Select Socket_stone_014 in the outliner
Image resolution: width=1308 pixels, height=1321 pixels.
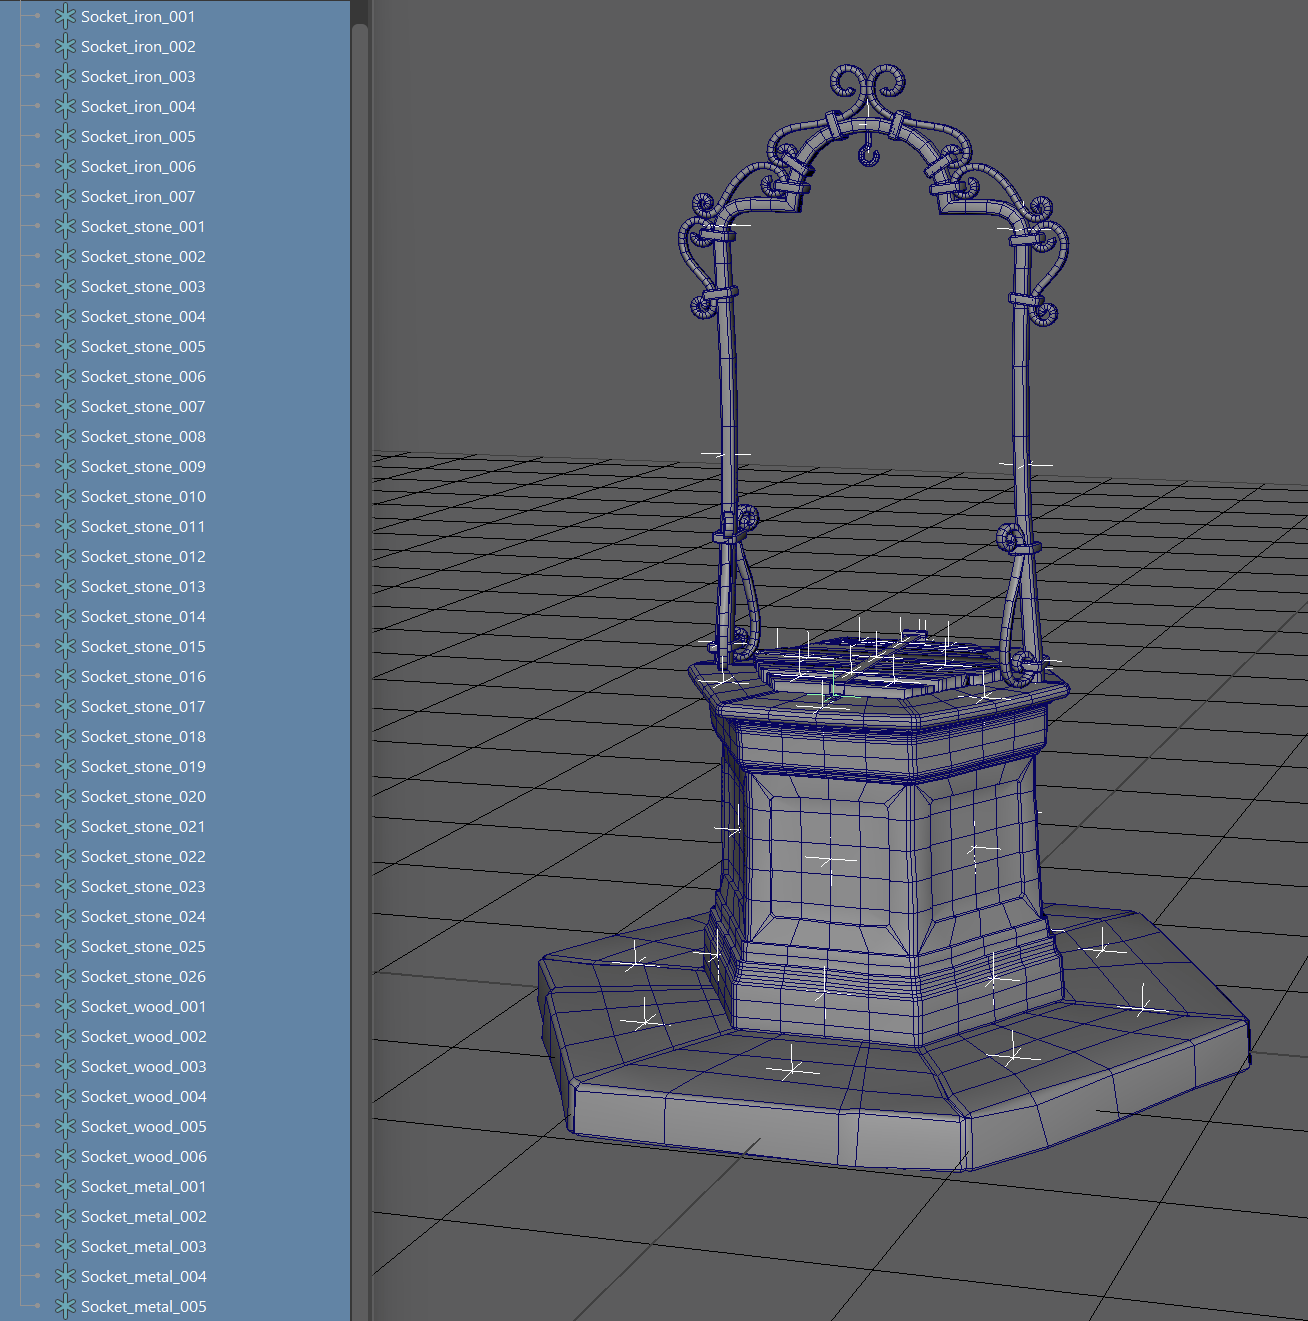pyautogui.click(x=143, y=616)
